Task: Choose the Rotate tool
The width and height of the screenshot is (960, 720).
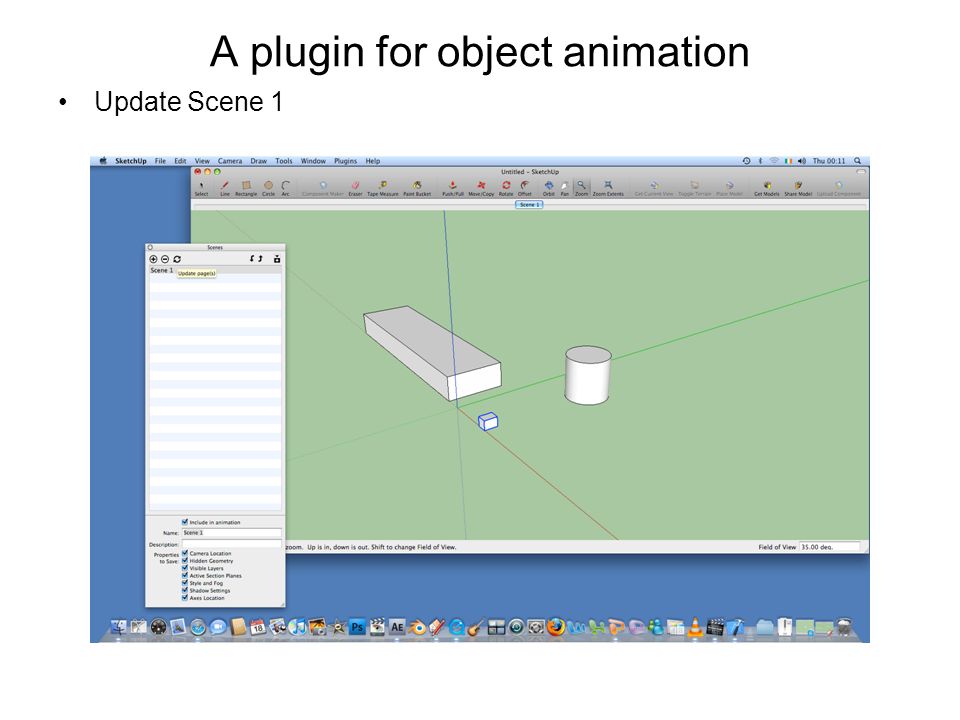Action: 506,188
